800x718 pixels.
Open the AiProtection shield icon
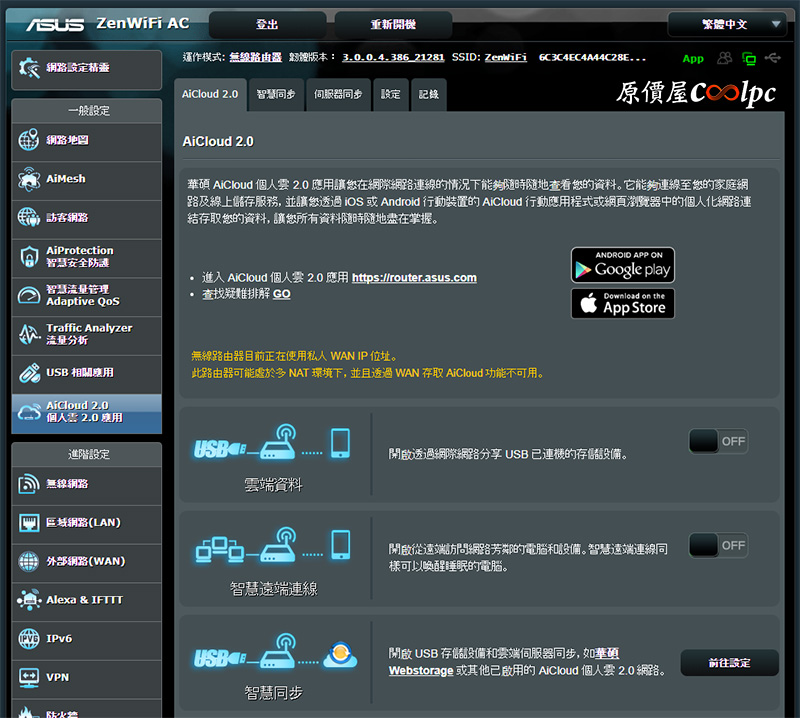click(x=29, y=256)
